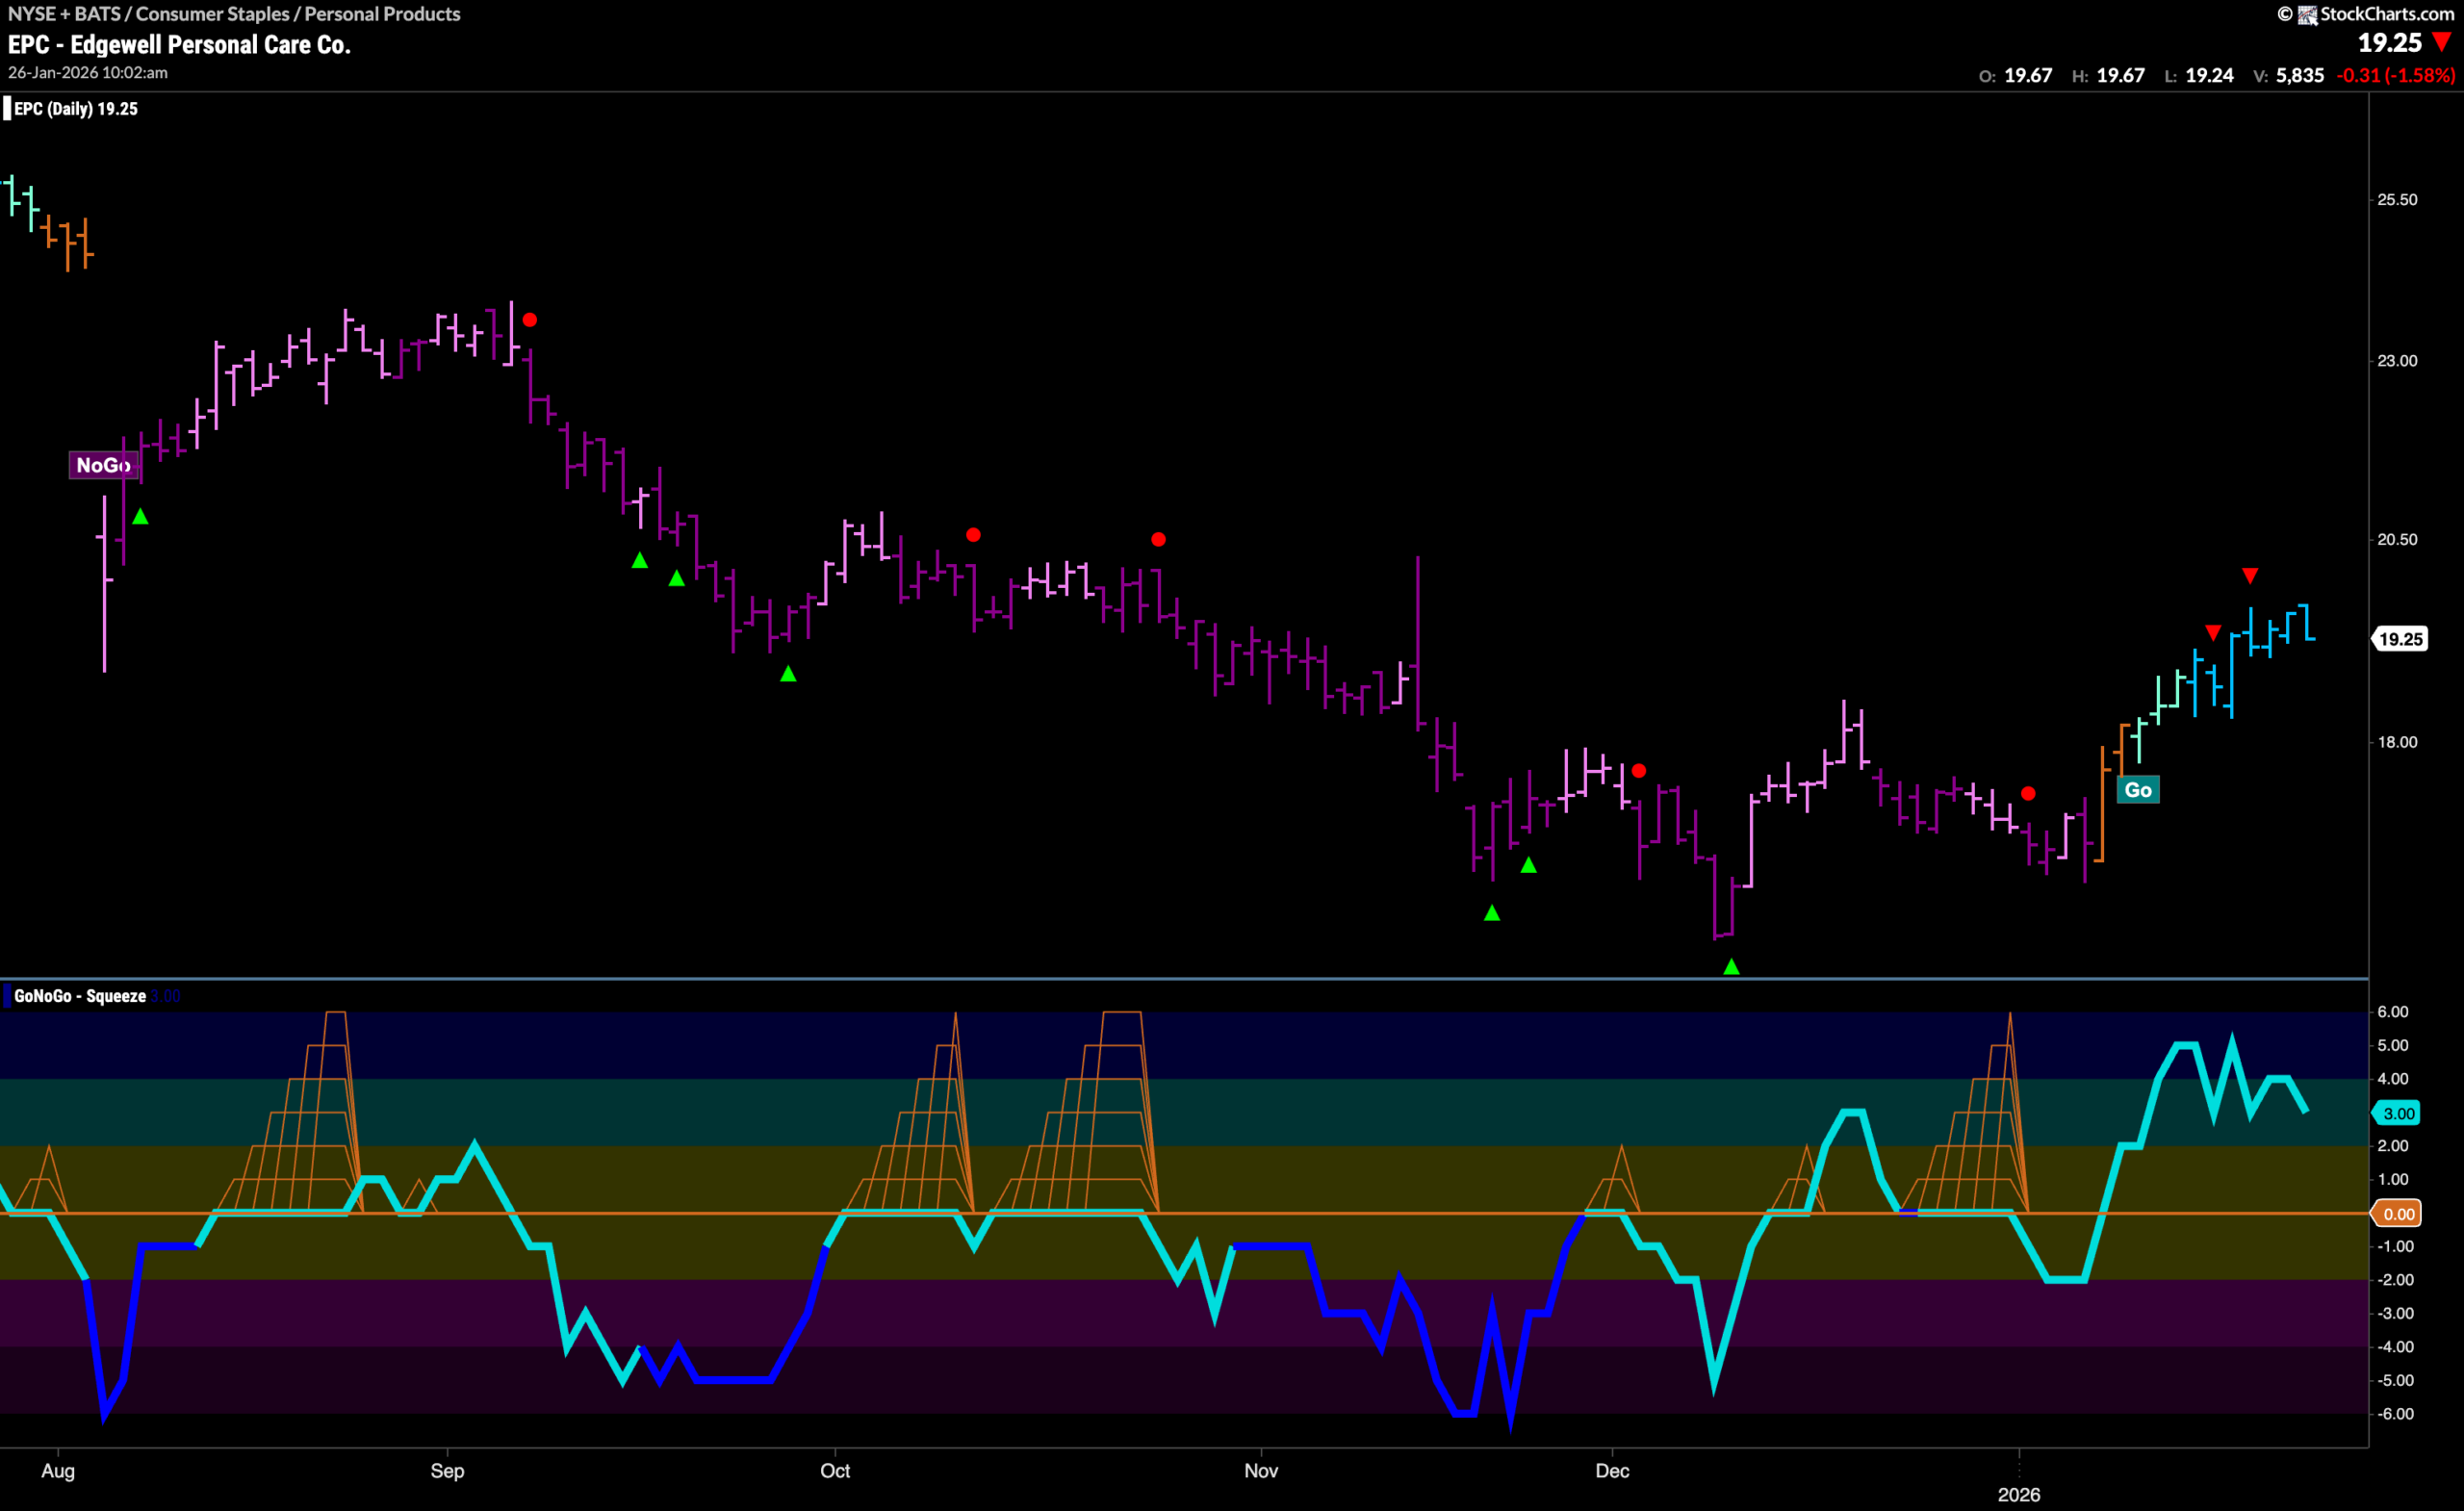This screenshot has height=1511, width=2464.
Task: Click the 6.00 oscillator axis label
Action: coord(2392,1012)
